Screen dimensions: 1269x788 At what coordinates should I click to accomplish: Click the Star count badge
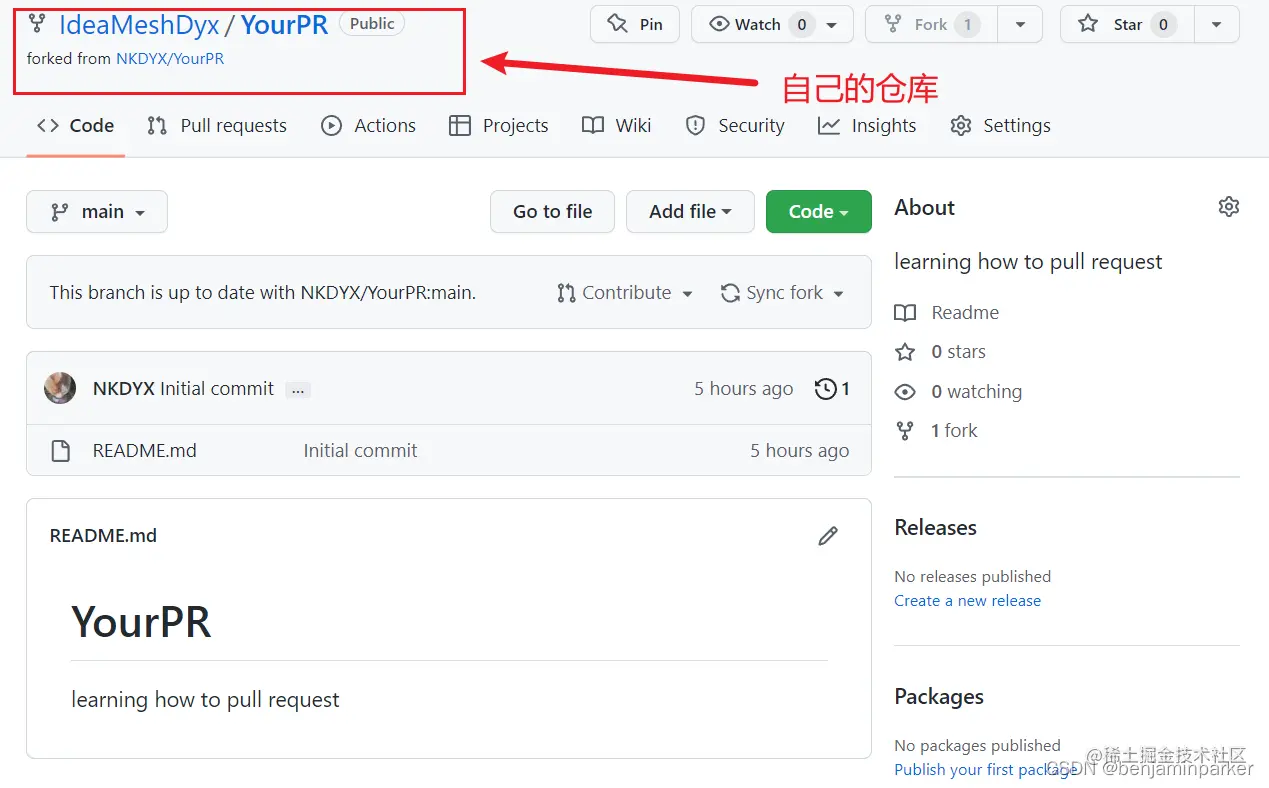1163,25
